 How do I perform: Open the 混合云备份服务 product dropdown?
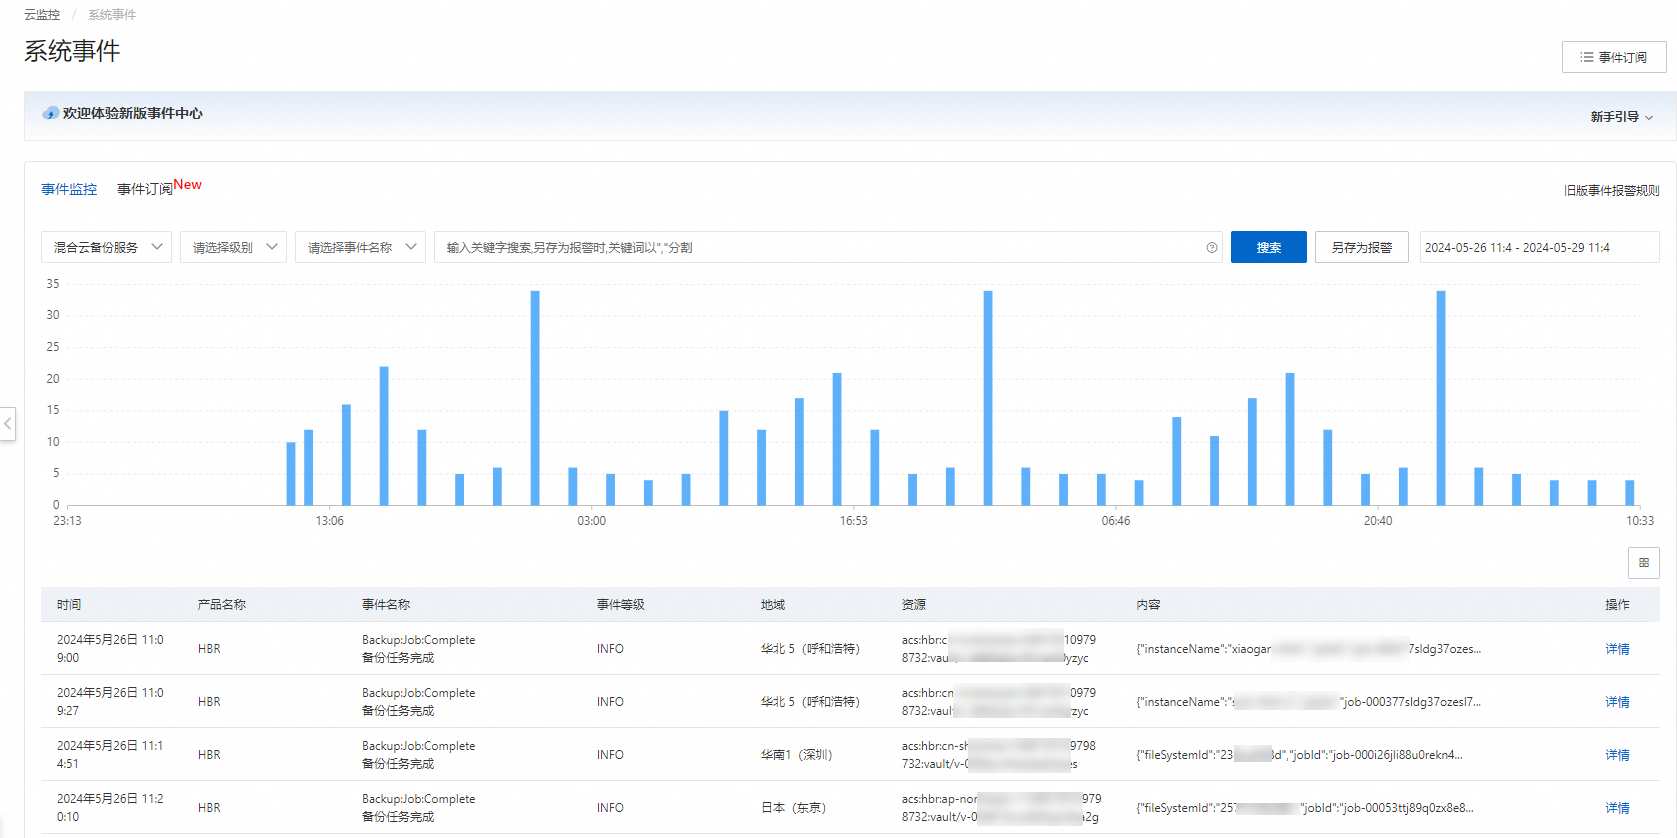click(106, 247)
